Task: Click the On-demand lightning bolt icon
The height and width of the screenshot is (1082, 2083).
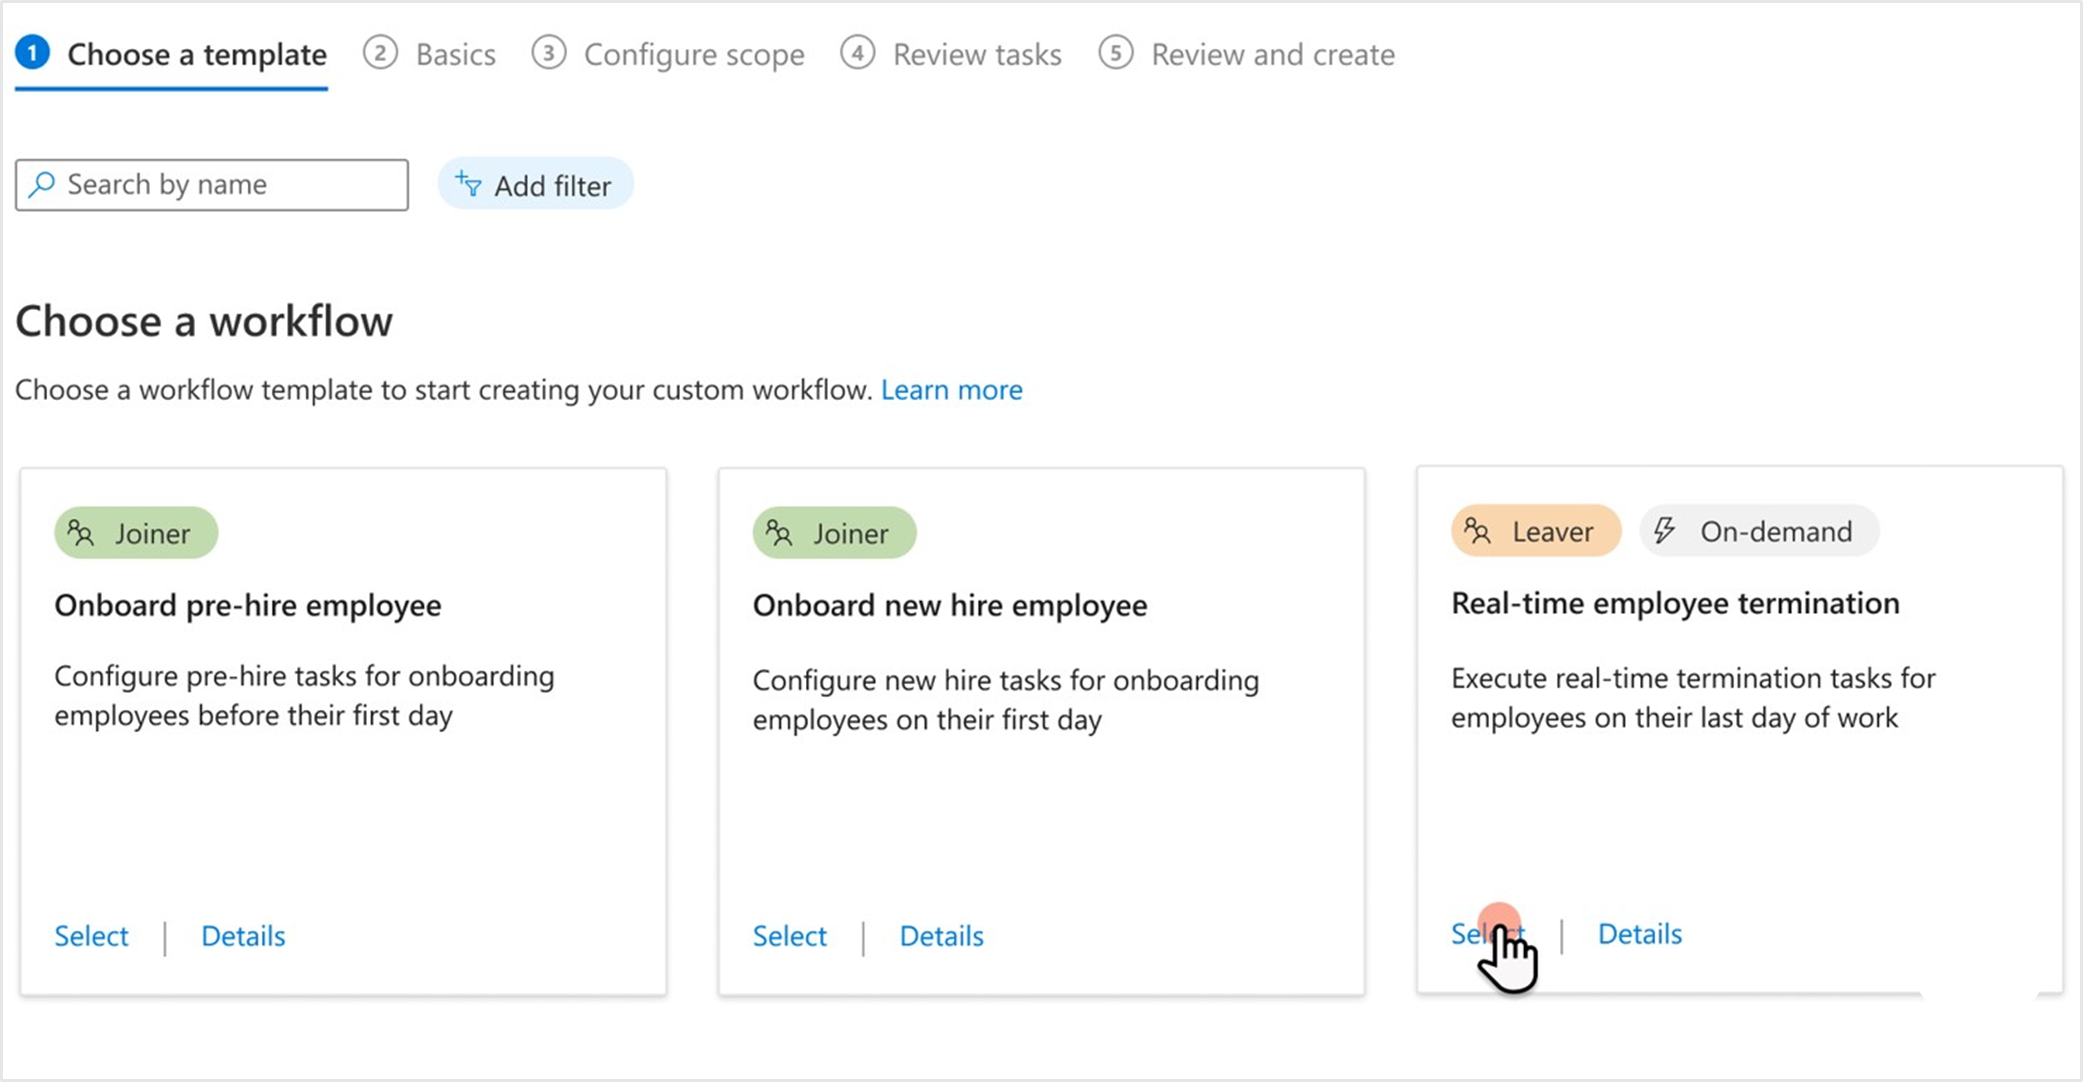Action: coord(1664,531)
